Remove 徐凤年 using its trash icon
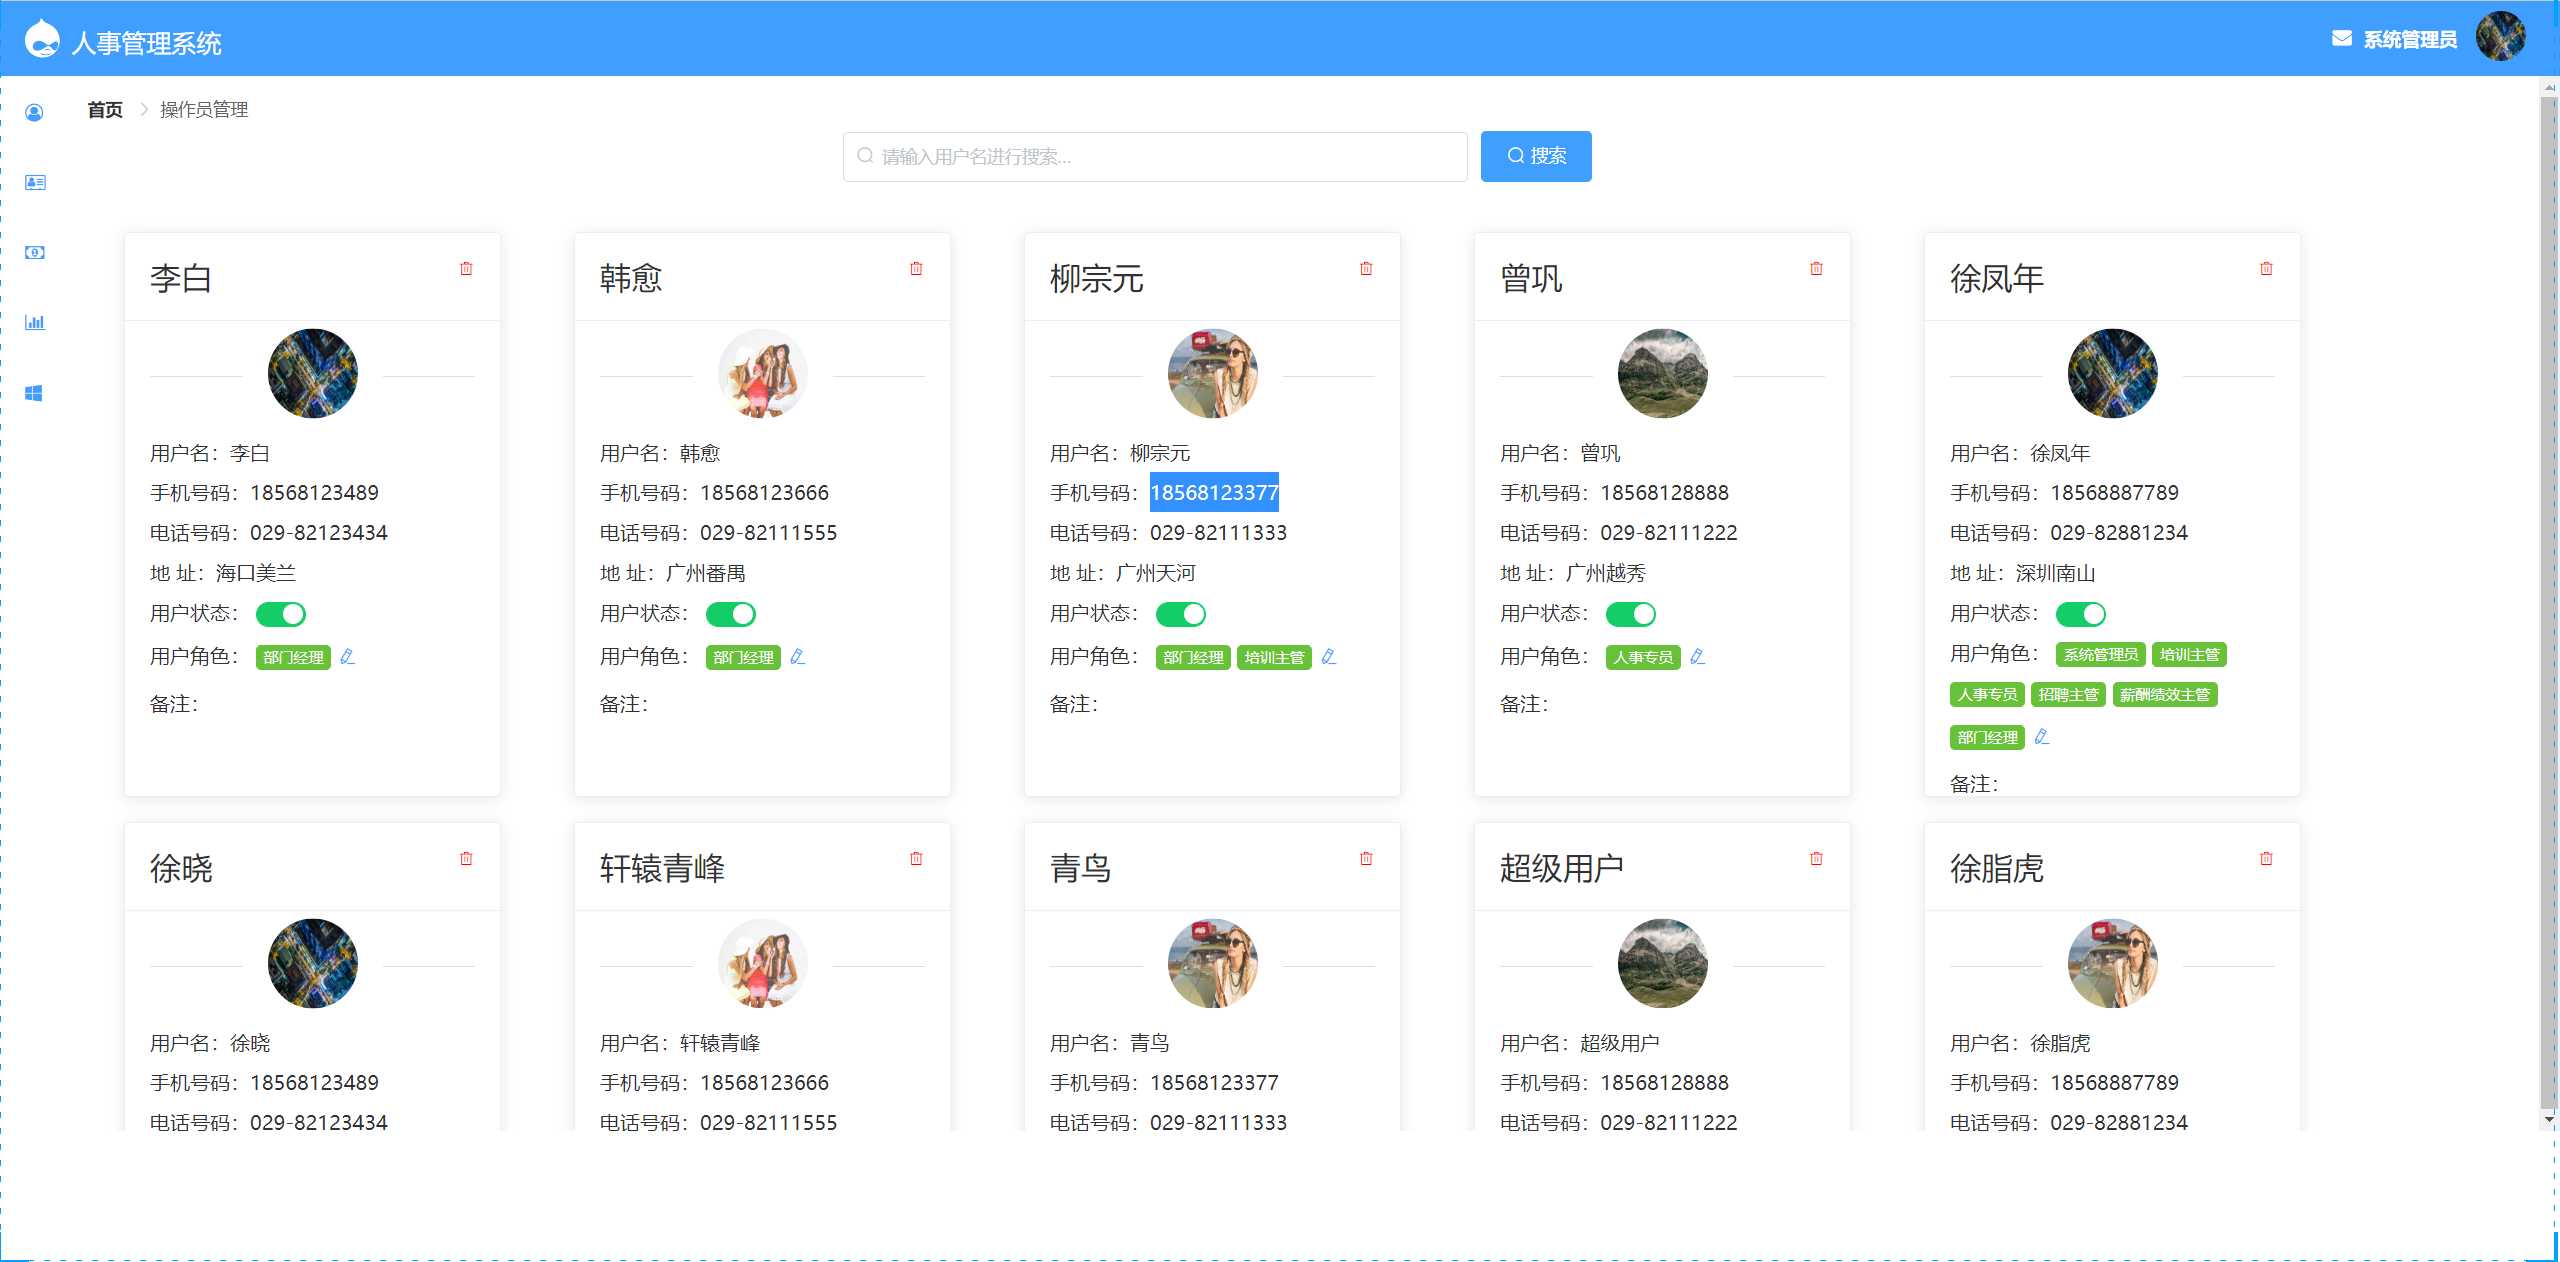The height and width of the screenshot is (1262, 2560). coord(2266,269)
